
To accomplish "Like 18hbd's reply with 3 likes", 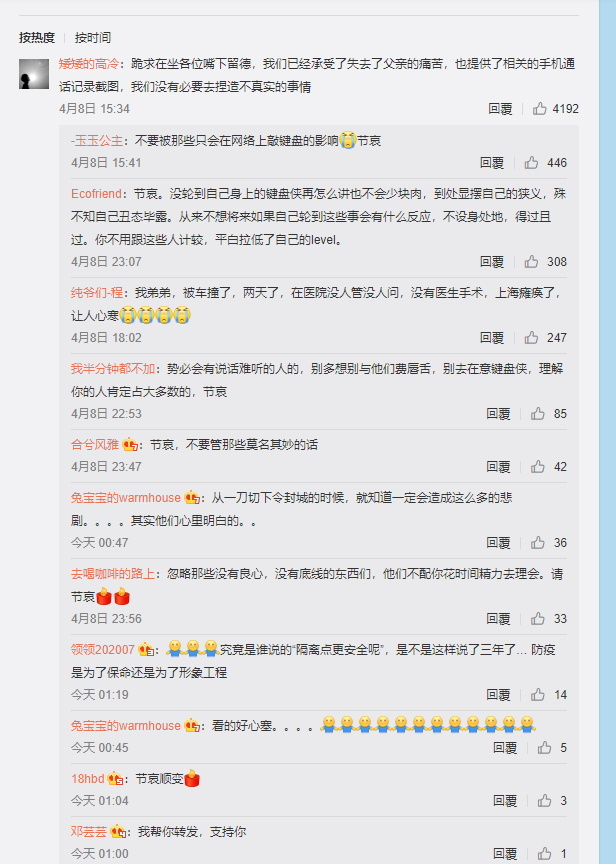I will pyautogui.click(x=544, y=800).
